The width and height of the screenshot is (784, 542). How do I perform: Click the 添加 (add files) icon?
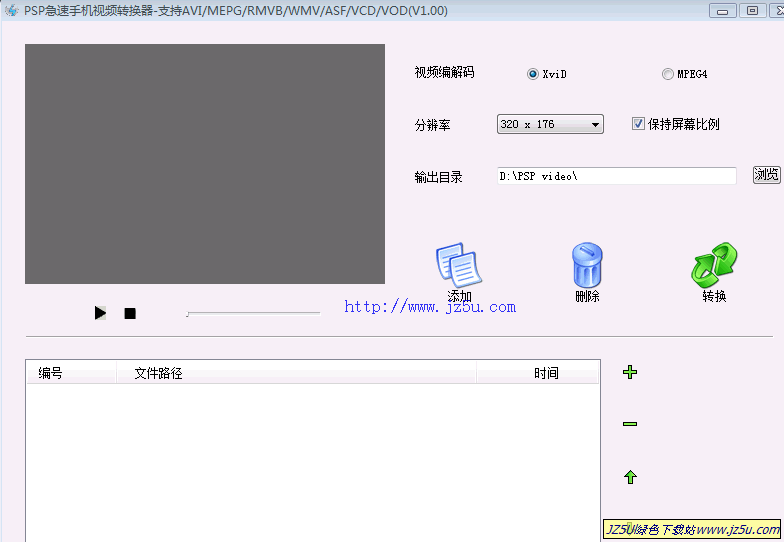[459, 266]
